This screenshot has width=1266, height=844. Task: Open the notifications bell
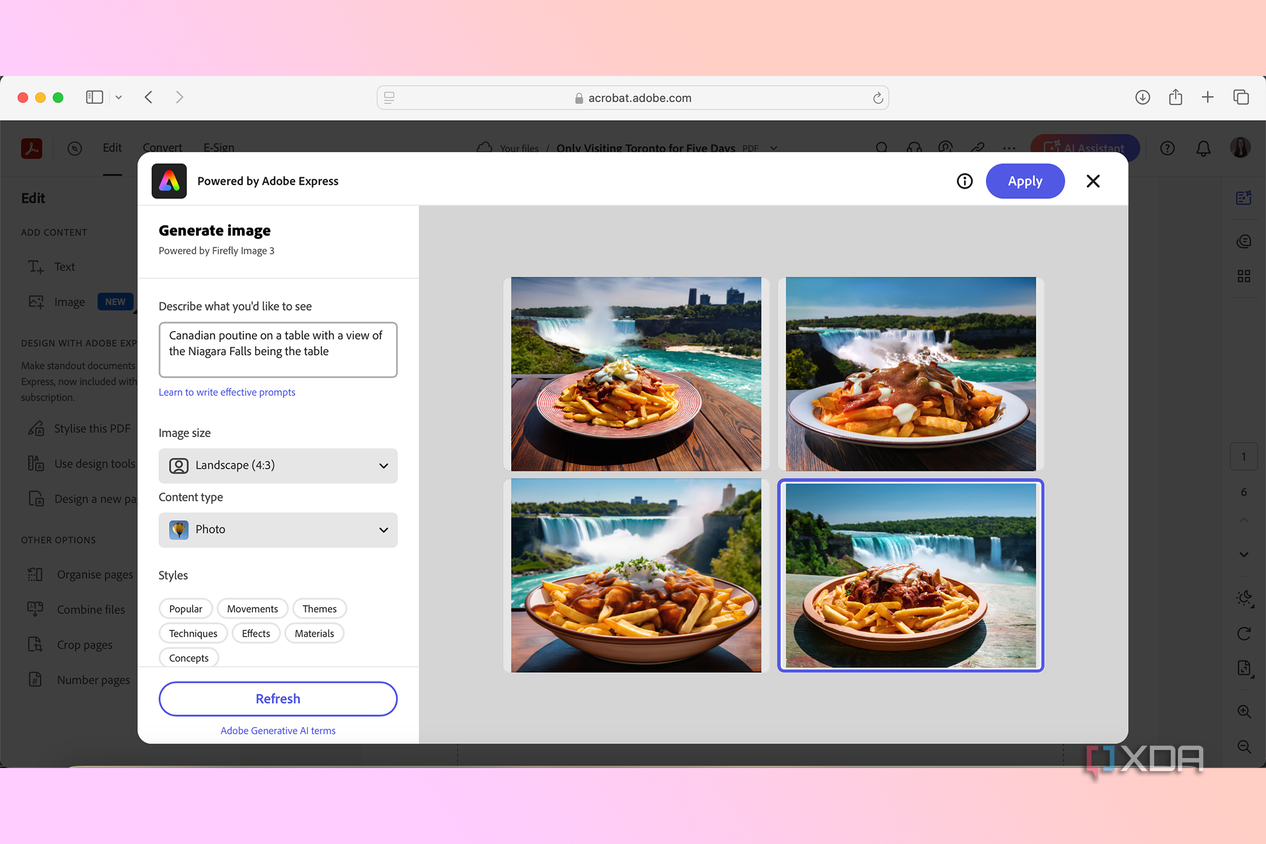1203,148
